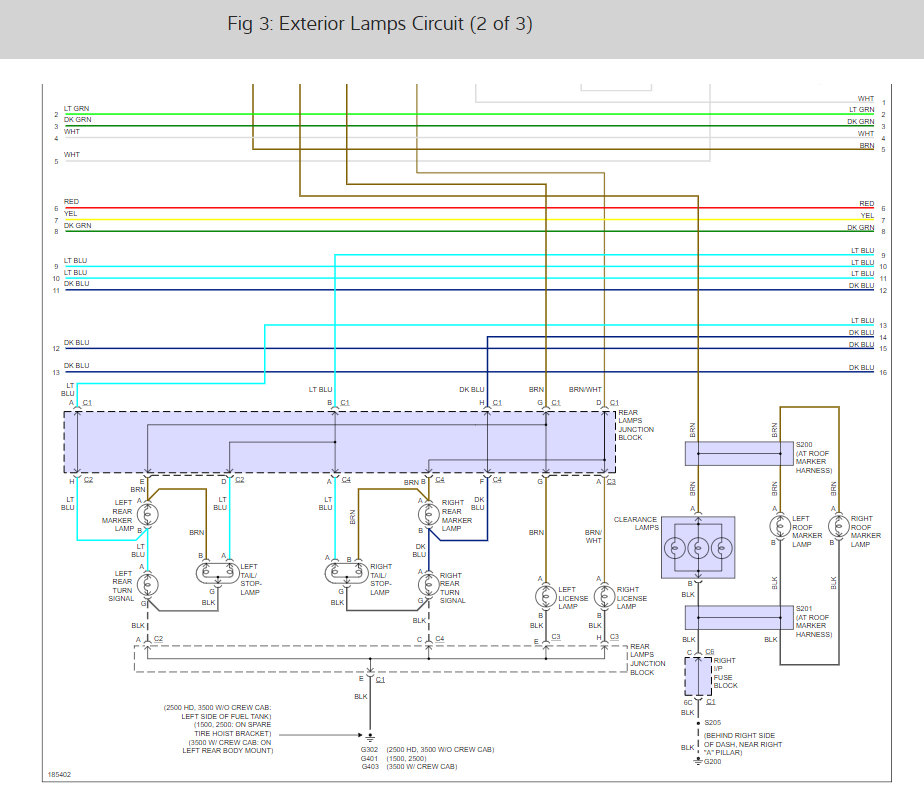This screenshot has width=924, height=799.
Task: Click the yellow wire line
Action: click(460, 221)
